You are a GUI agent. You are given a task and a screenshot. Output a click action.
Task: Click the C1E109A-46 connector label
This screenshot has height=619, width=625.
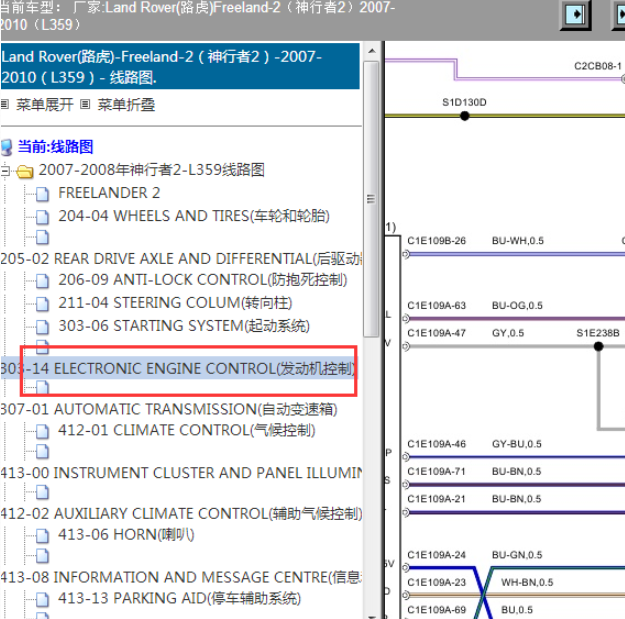436,444
